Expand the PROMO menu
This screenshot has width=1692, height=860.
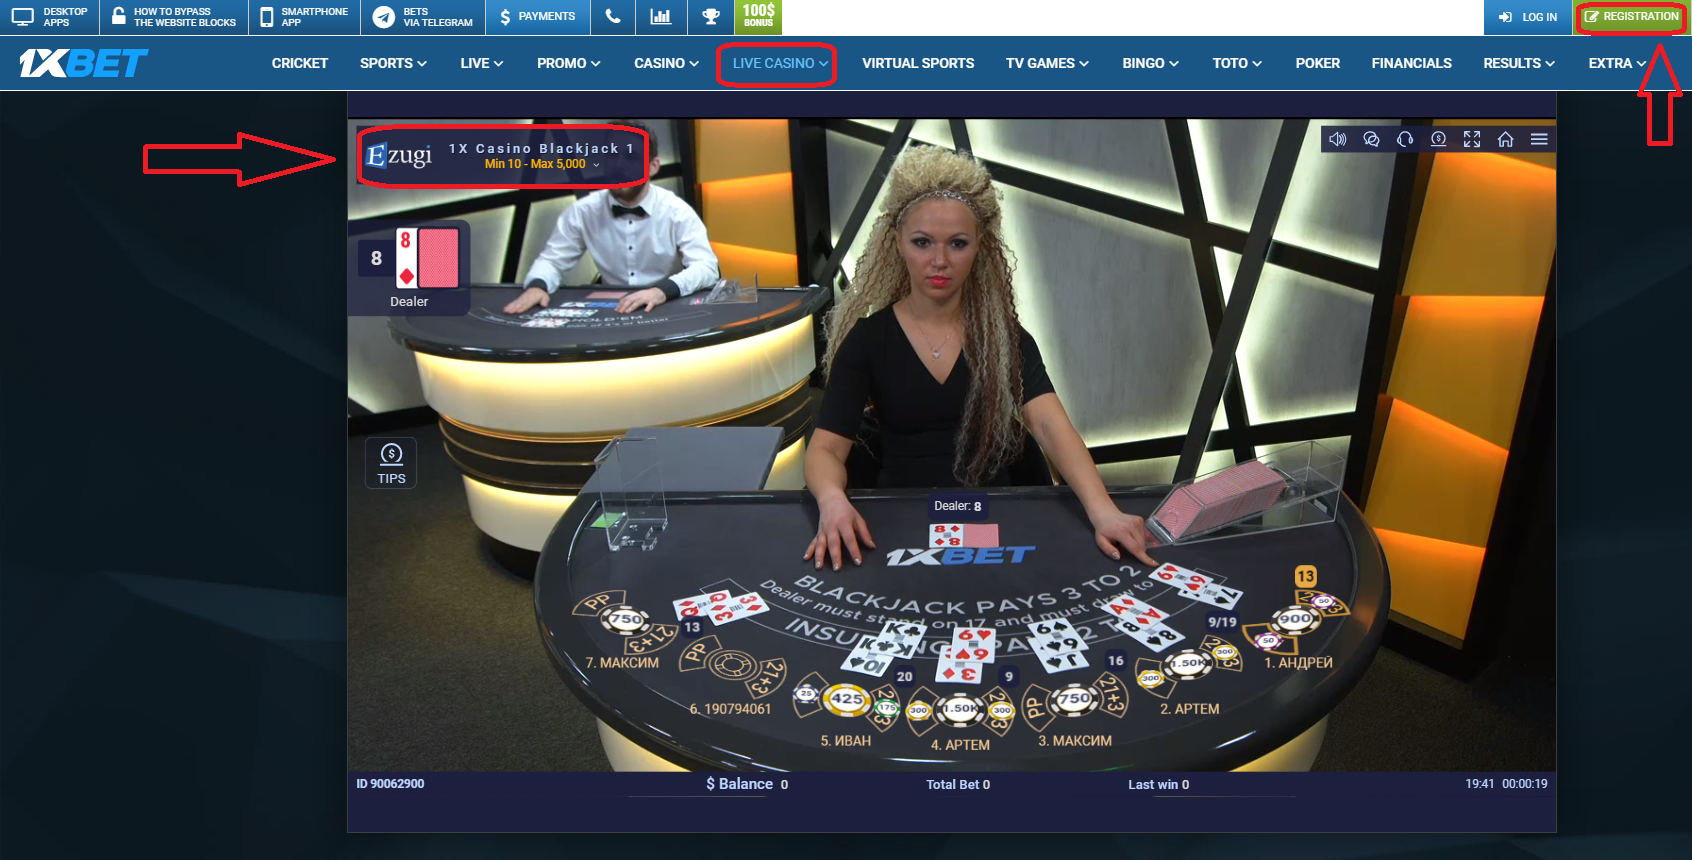pyautogui.click(x=568, y=63)
